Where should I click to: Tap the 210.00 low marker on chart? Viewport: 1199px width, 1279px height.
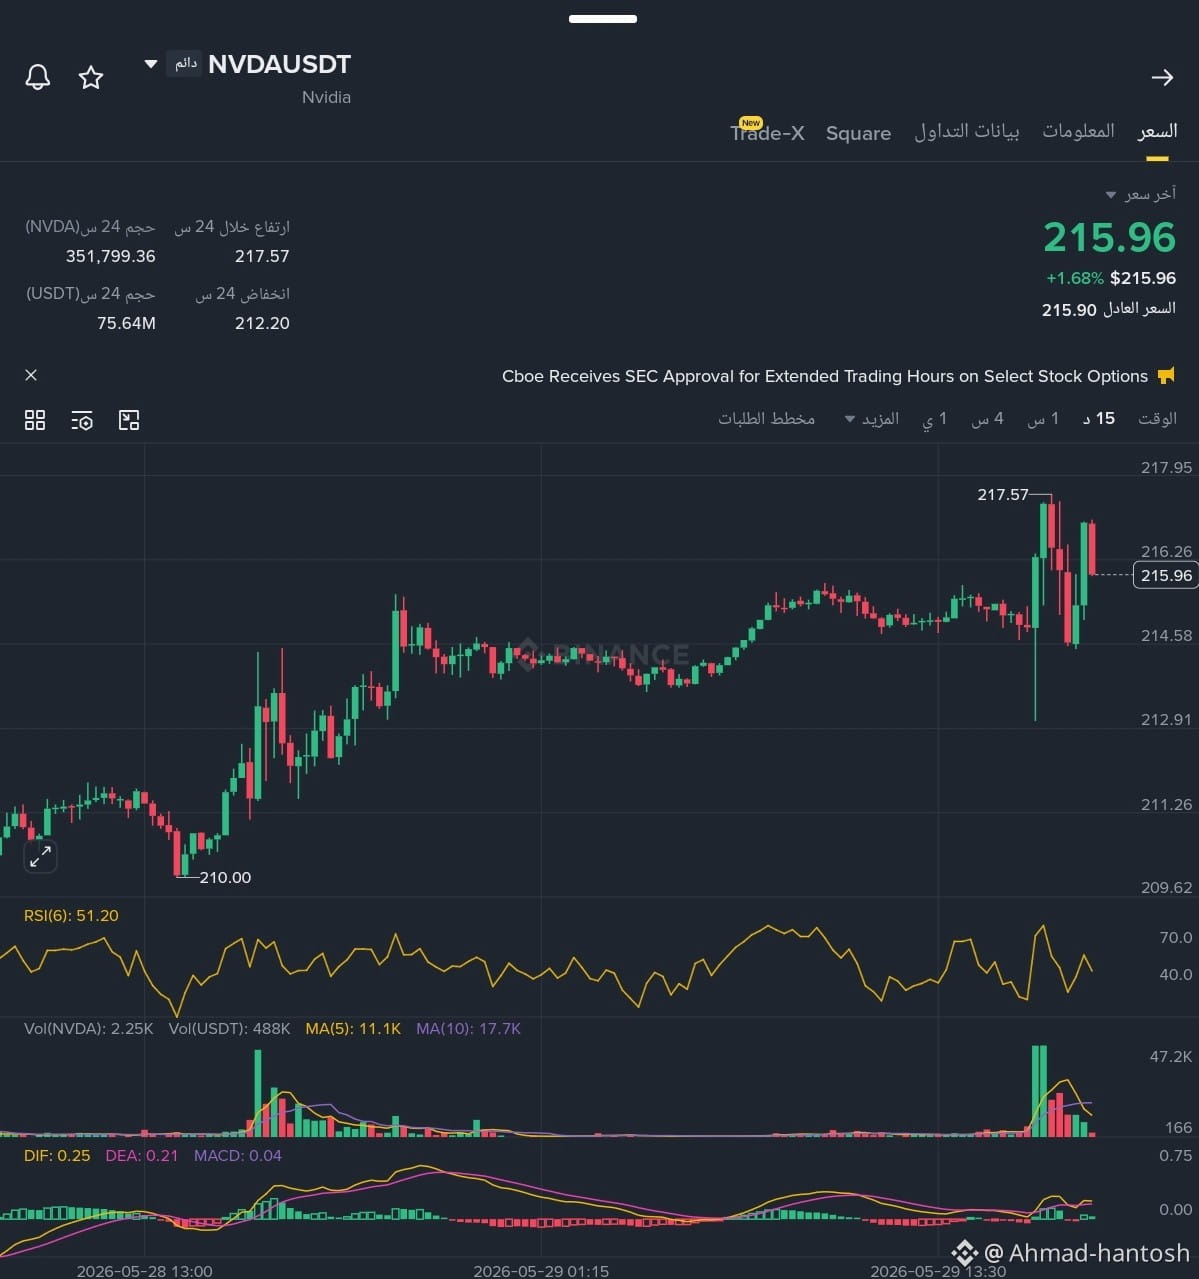point(225,877)
